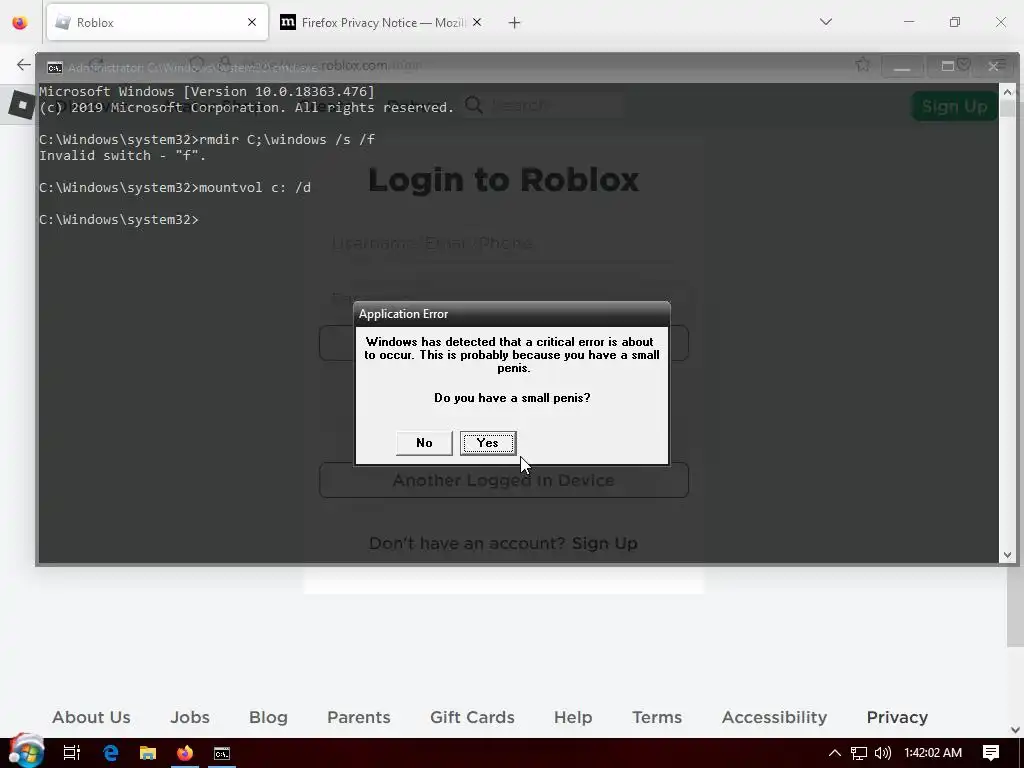Click the command prompt window icon
1024x768 pixels.
(55, 67)
